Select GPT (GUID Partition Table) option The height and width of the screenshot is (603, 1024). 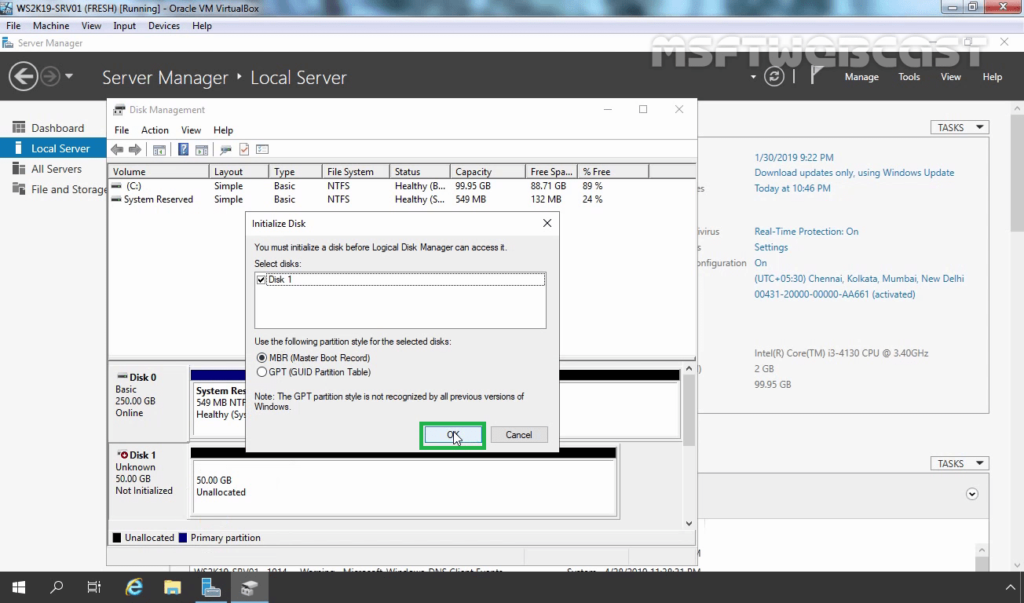314,372
